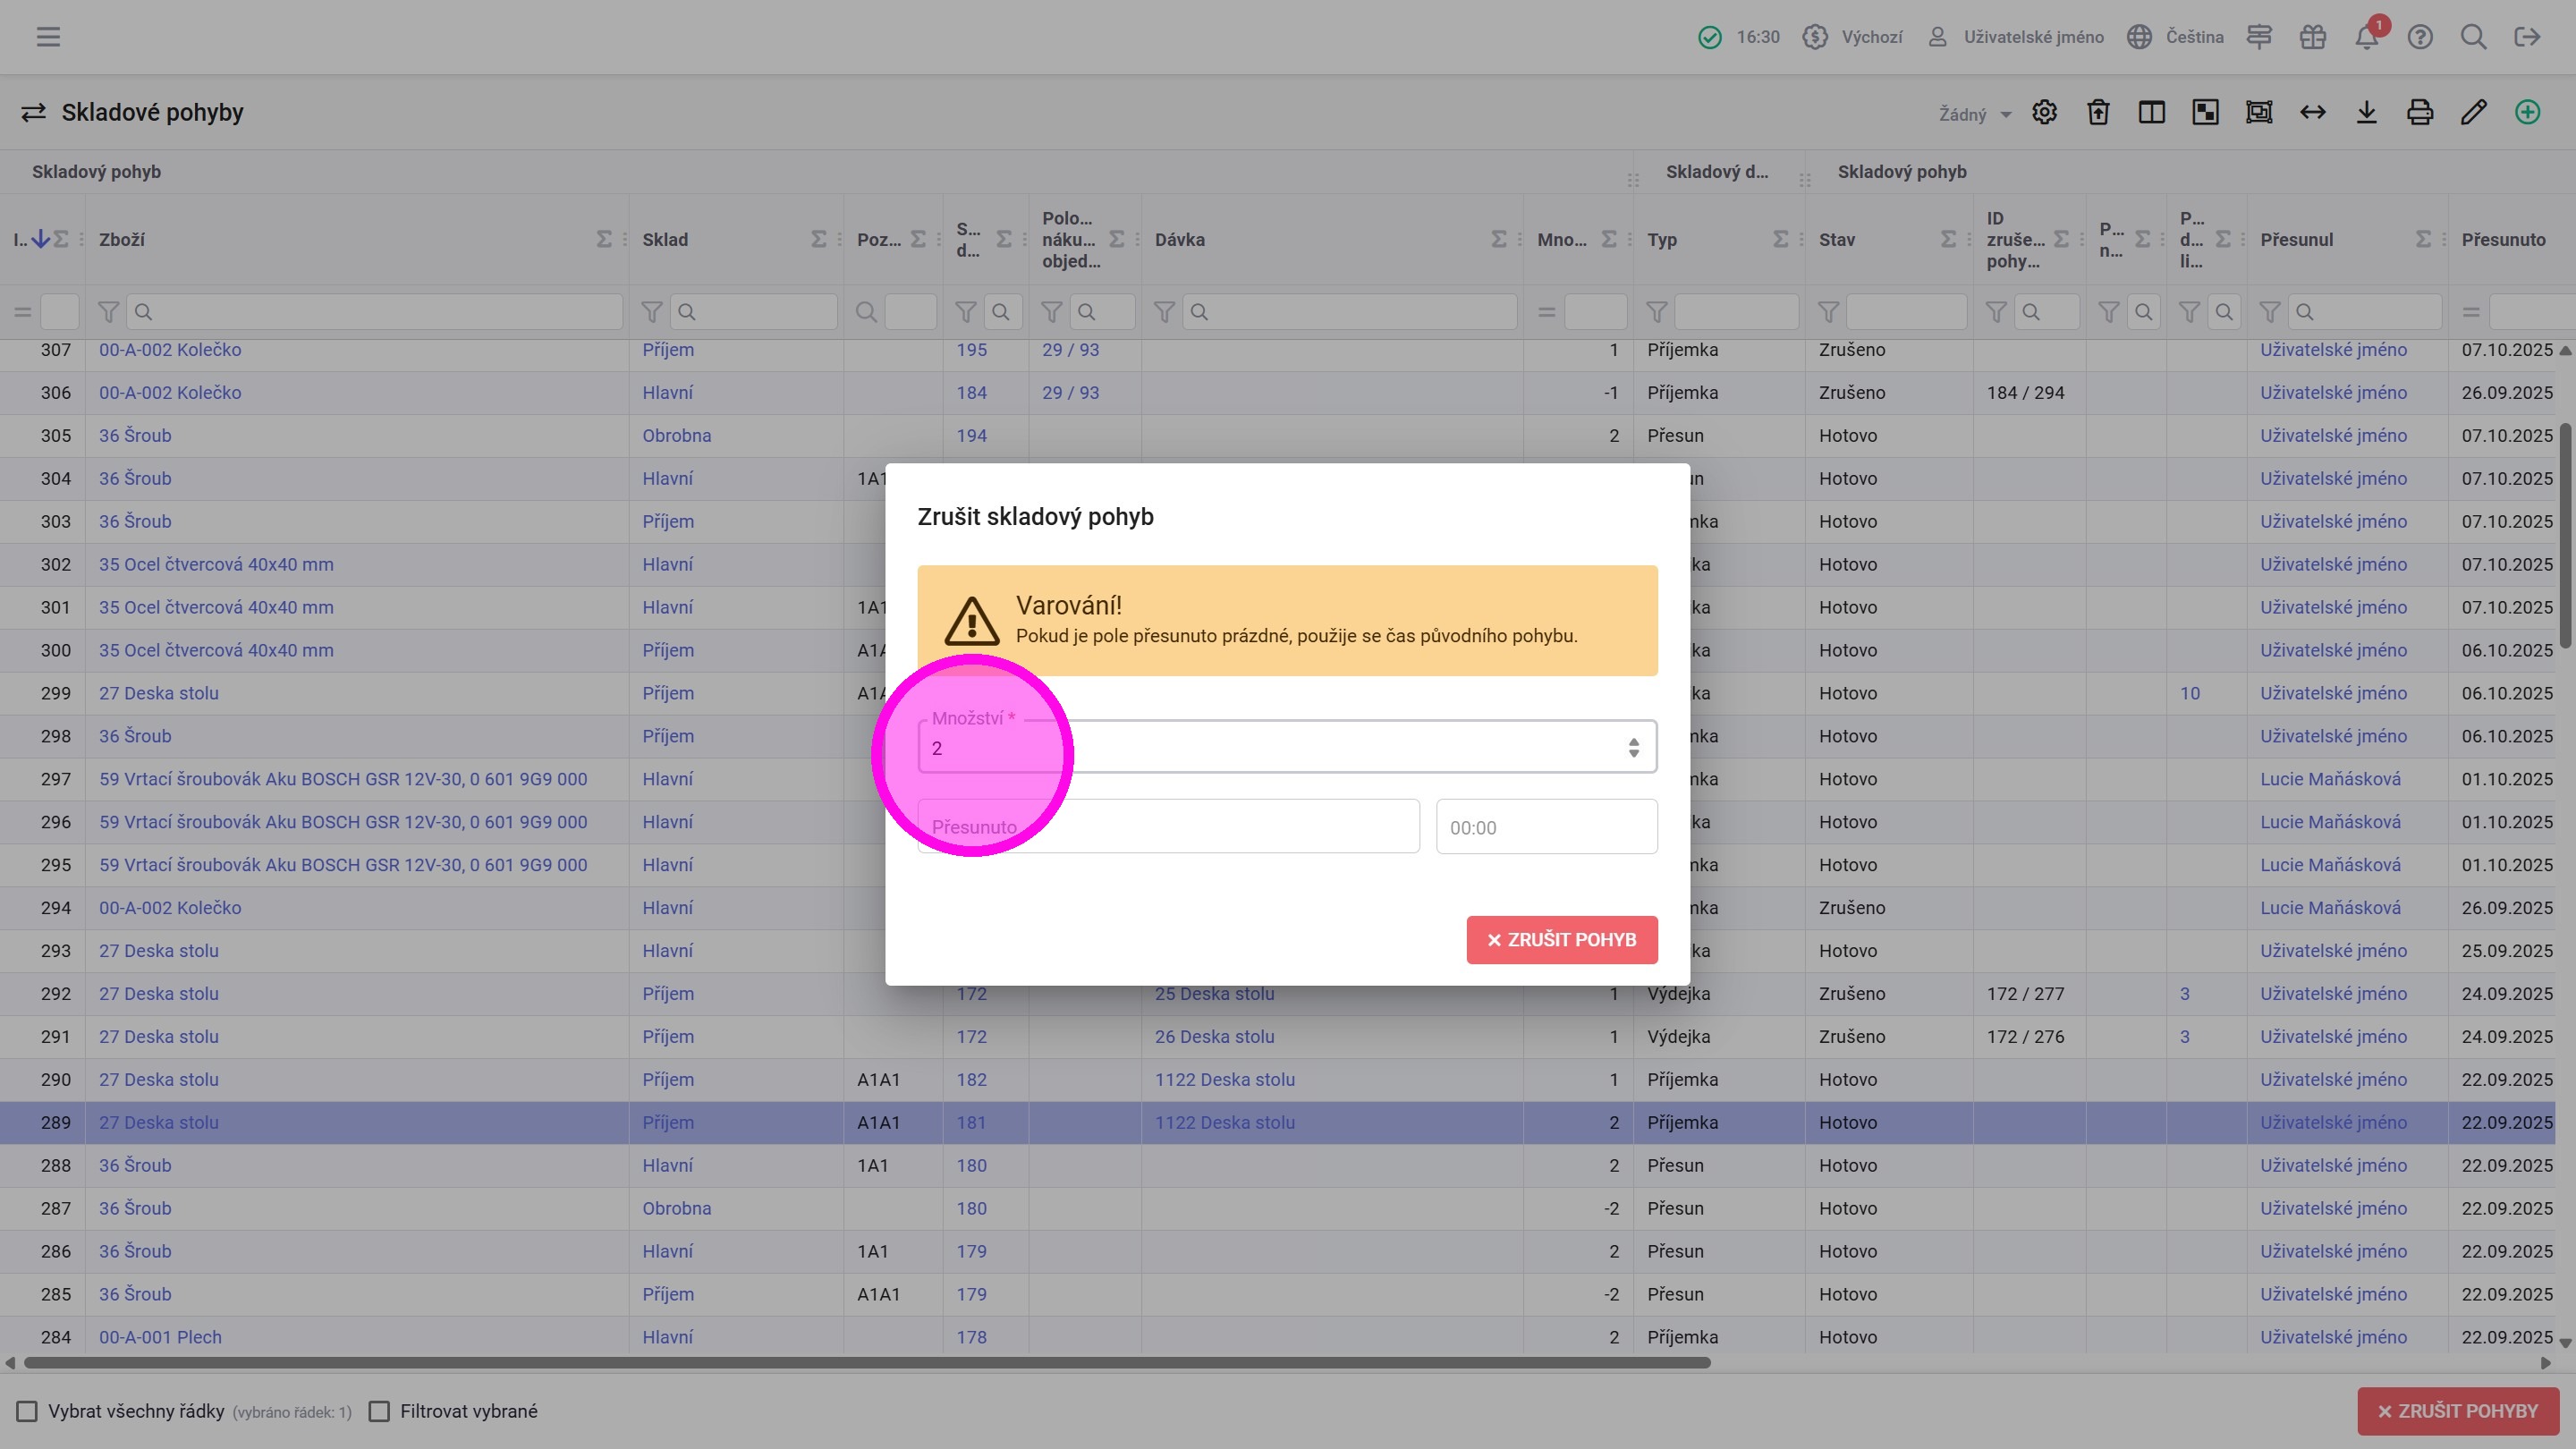Click the download export icon
This screenshot has height=1449, width=2576.
click(2366, 112)
